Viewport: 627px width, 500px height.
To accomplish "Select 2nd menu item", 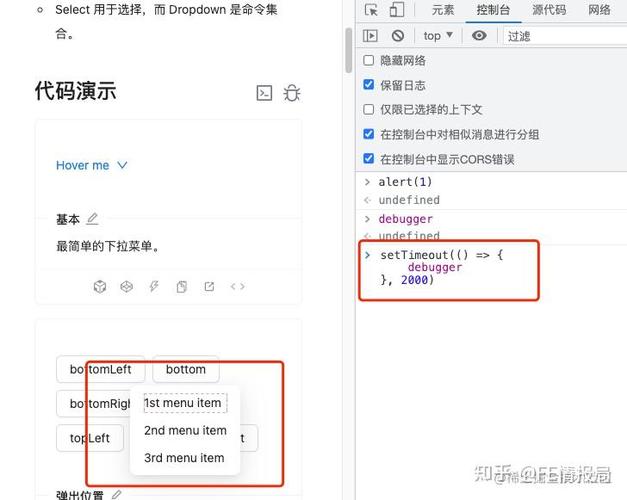I will coord(185,430).
